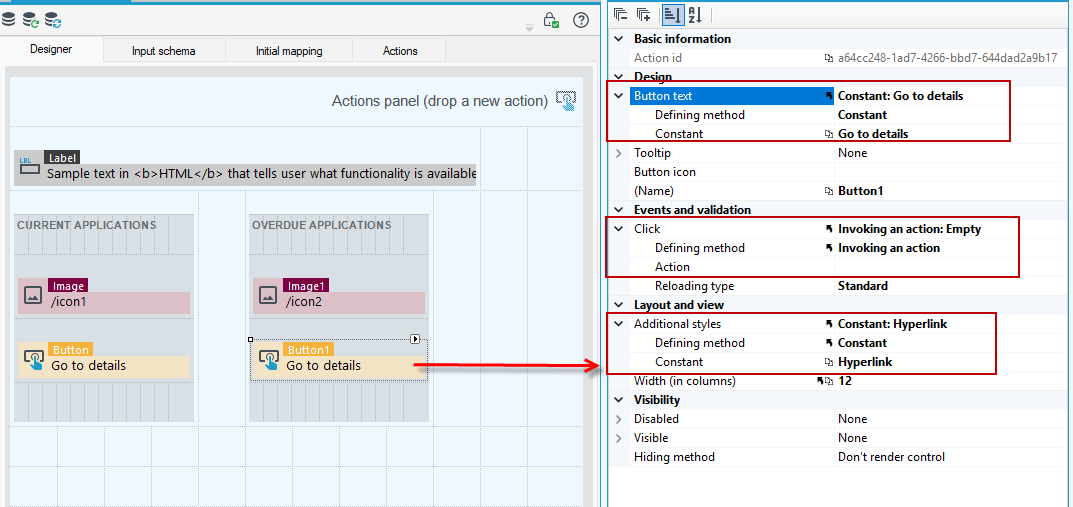Screen dimensions: 1073x507
Task: Click the padlock icon with green checkmark
Action: tap(551, 20)
